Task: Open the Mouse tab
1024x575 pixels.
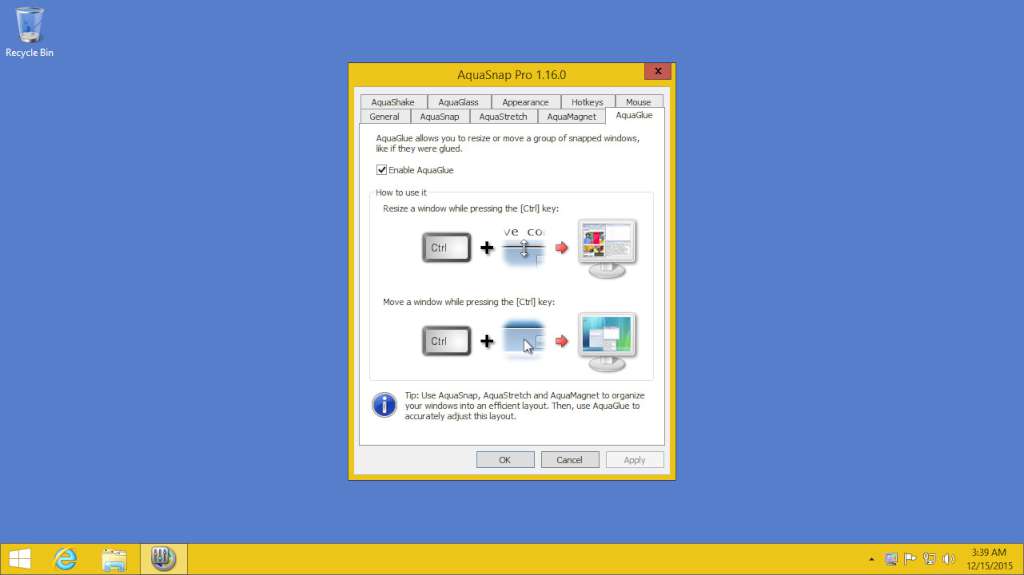Action: point(639,102)
